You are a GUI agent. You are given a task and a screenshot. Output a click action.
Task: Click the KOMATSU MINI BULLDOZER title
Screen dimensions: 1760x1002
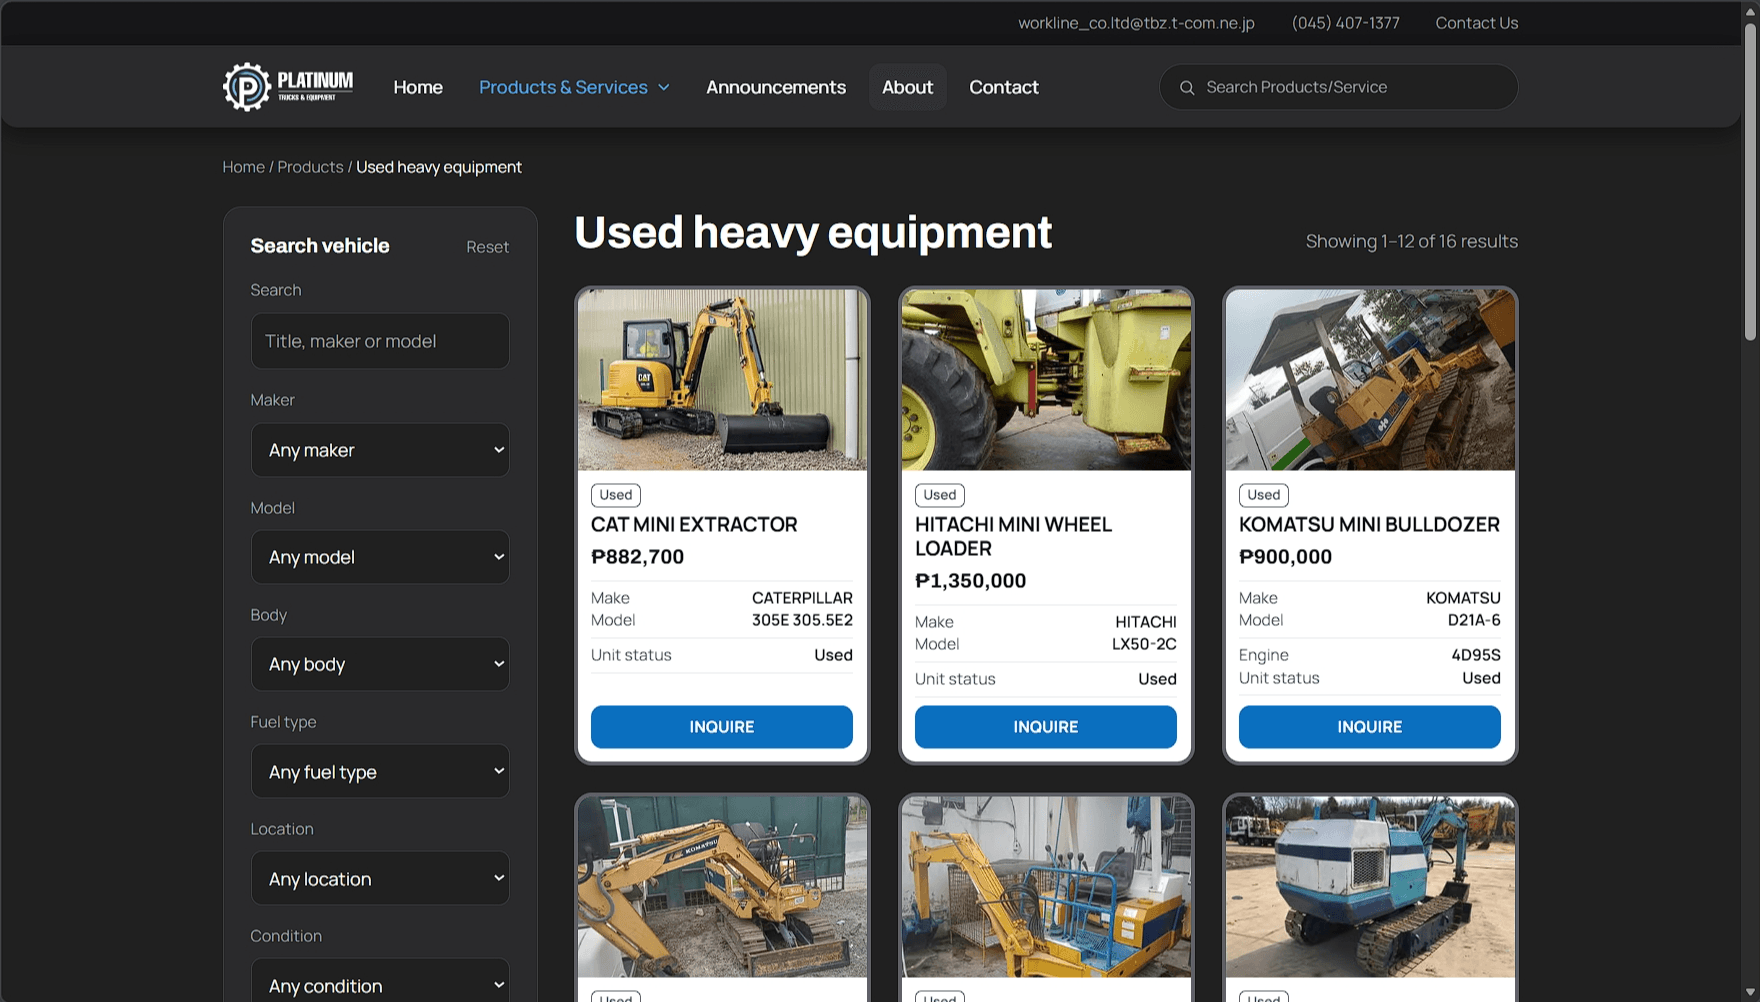tap(1369, 524)
